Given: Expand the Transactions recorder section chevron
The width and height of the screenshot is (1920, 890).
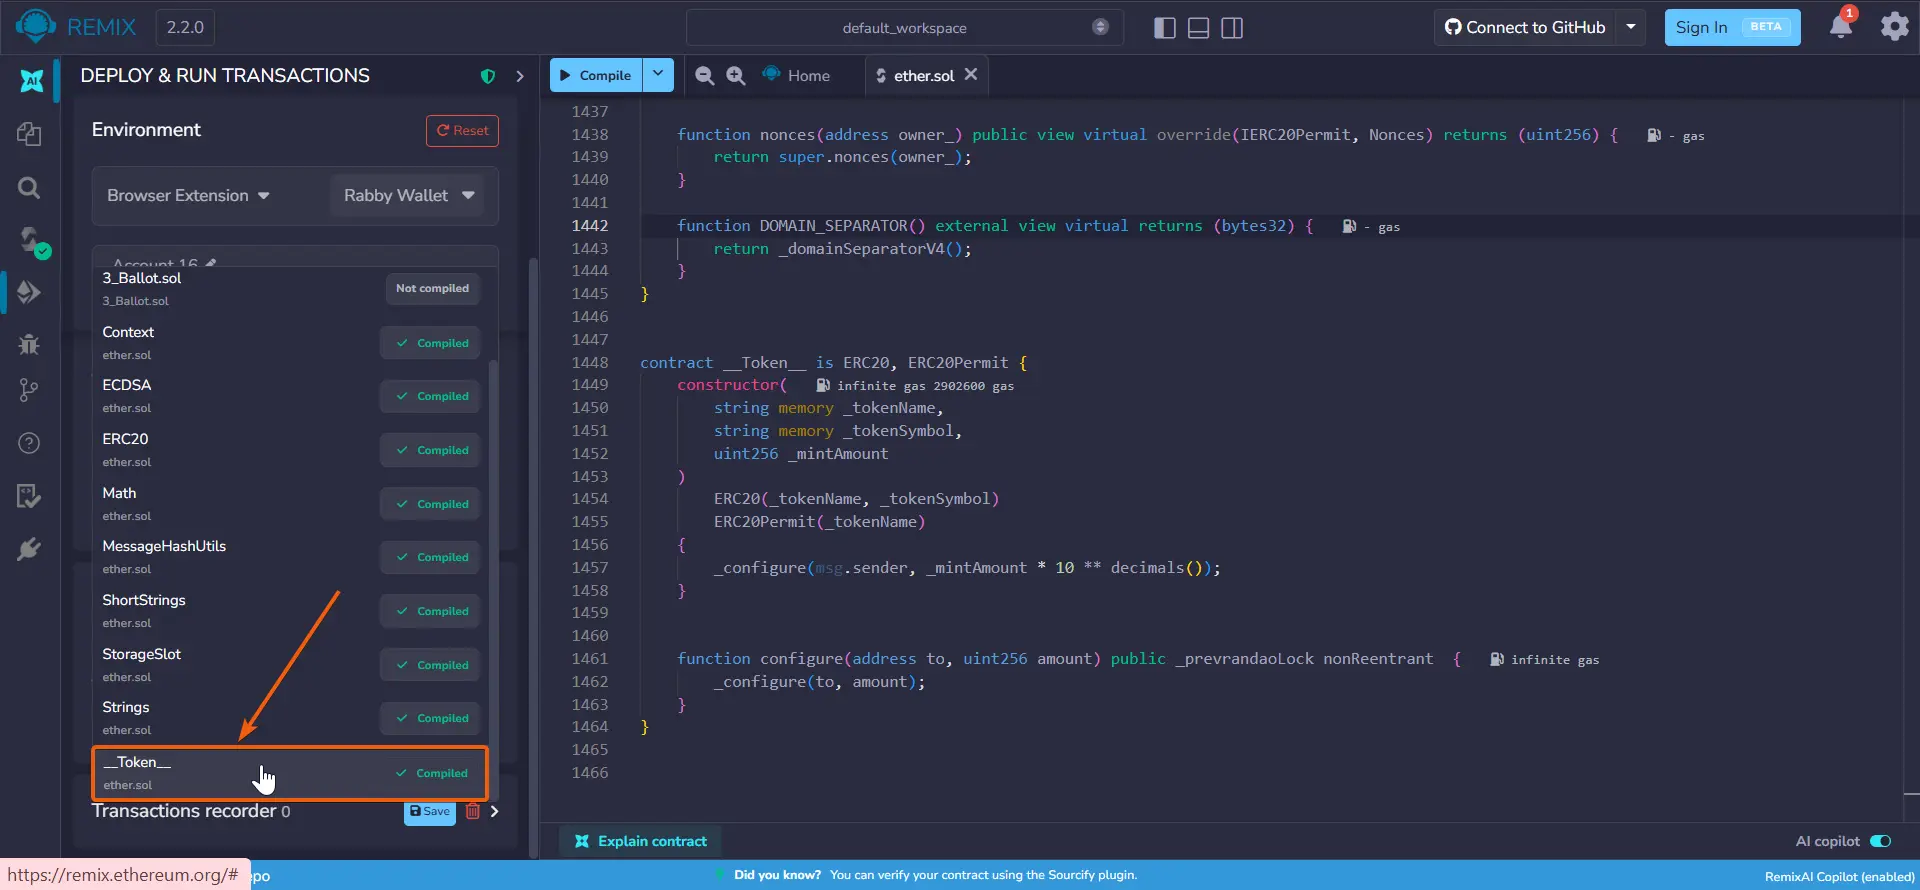Looking at the screenshot, I should [x=494, y=811].
